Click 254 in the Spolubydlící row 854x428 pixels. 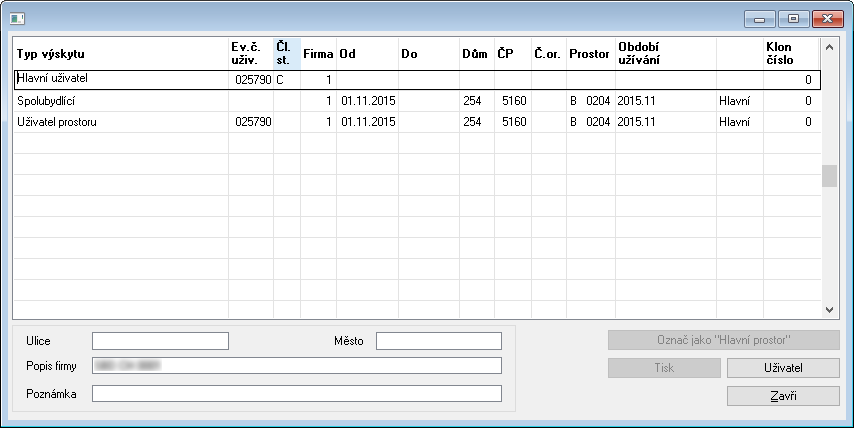(x=472, y=101)
